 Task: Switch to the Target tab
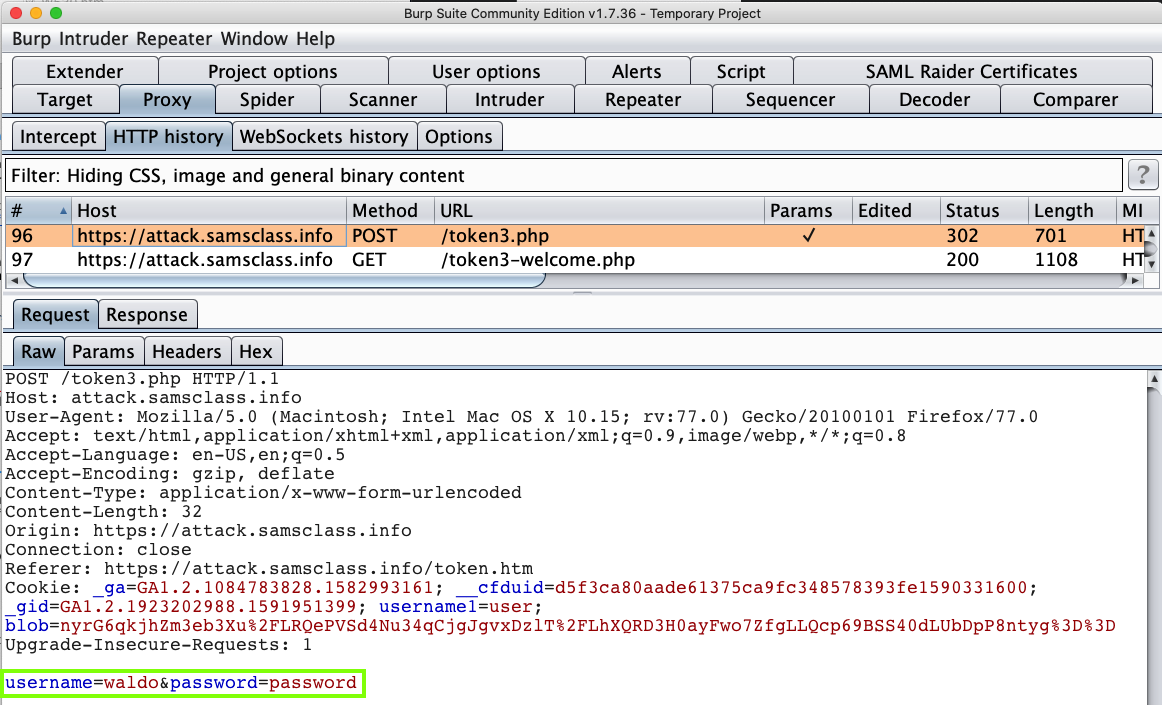point(65,99)
